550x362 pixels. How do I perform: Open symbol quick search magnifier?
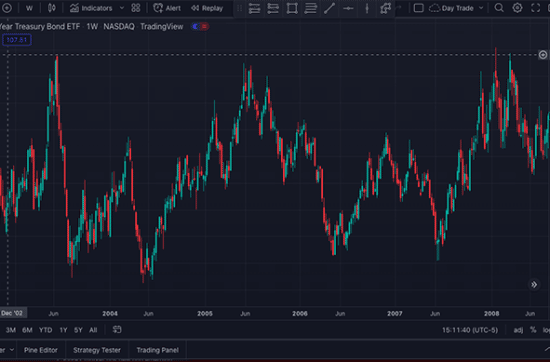click(x=499, y=8)
